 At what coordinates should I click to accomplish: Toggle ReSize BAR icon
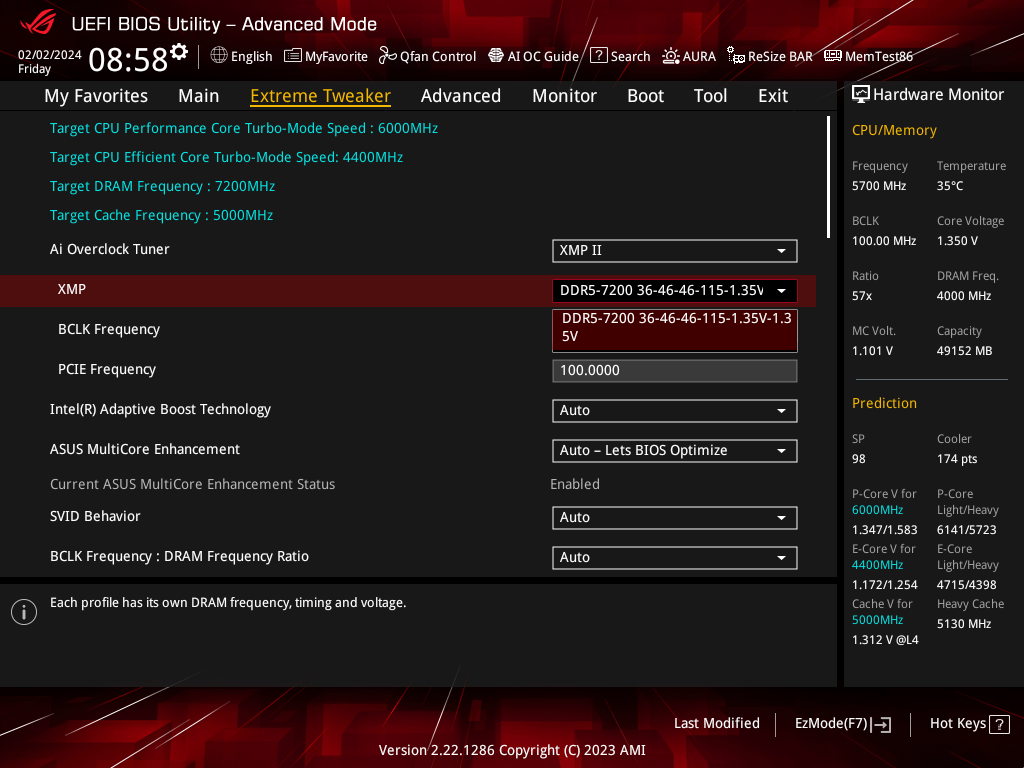736,56
